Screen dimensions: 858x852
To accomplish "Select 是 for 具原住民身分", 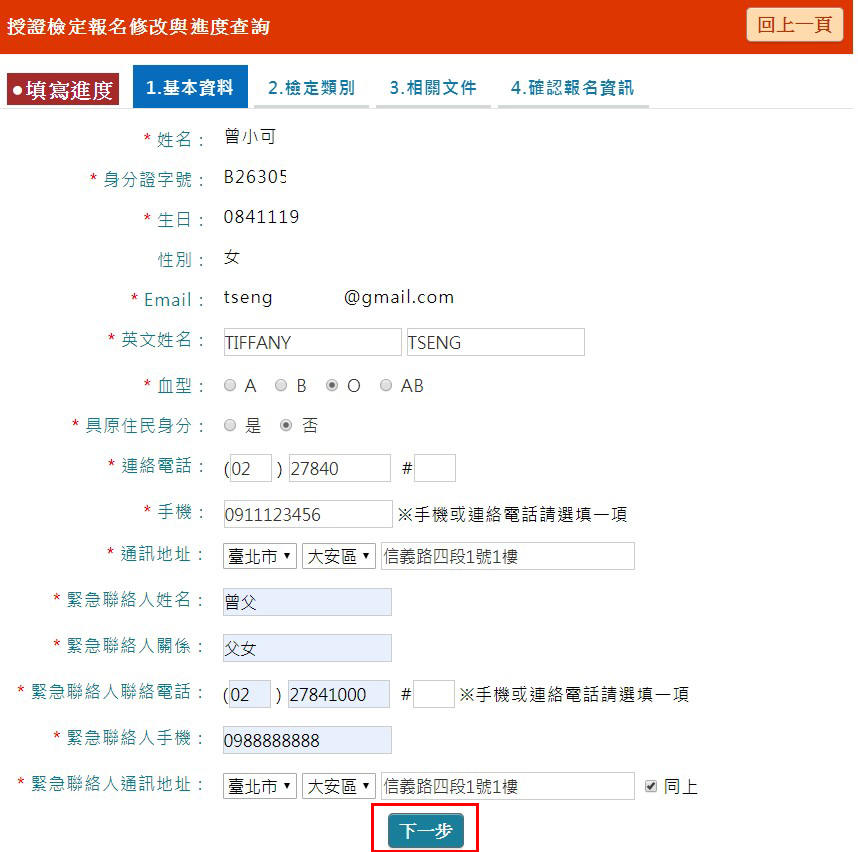I will coord(230,425).
